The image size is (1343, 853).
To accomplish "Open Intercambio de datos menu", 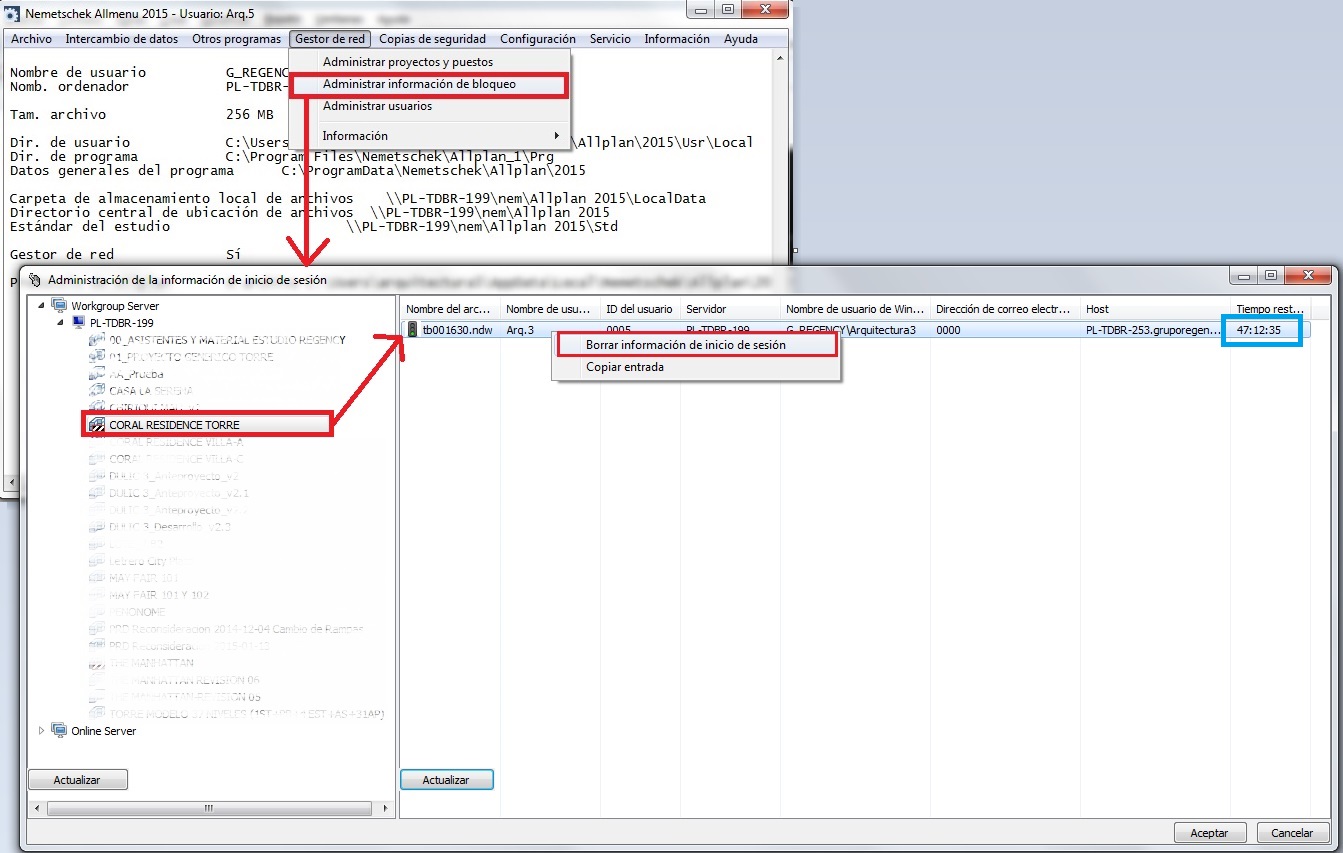I will pos(122,39).
